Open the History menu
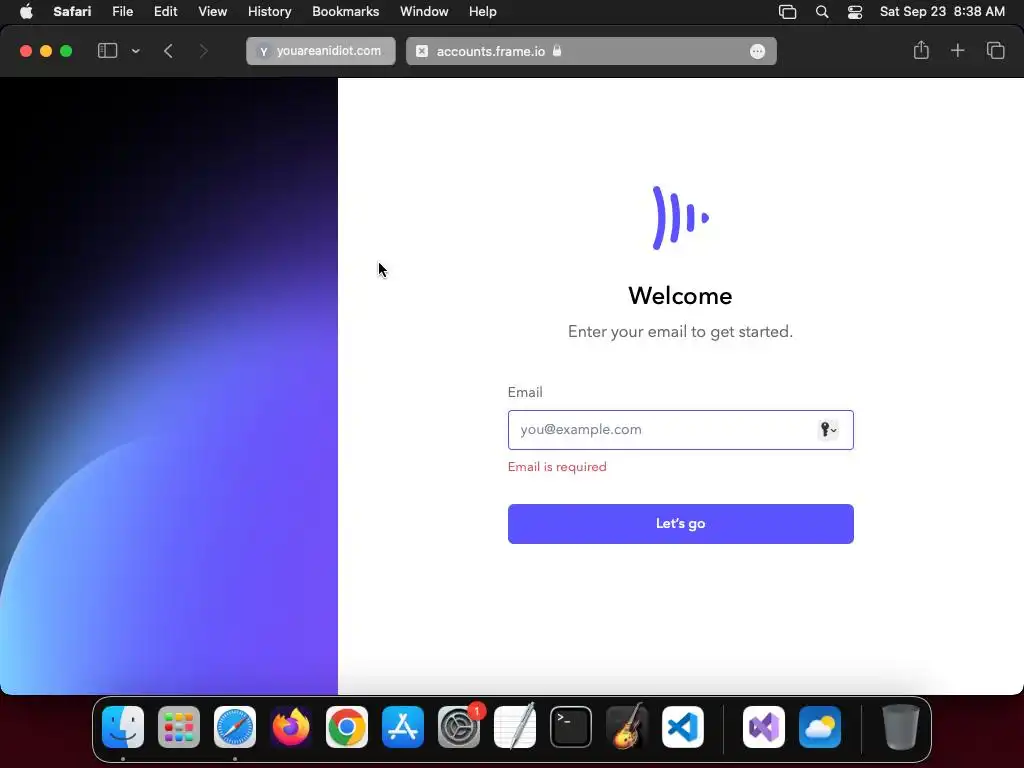The width and height of the screenshot is (1024, 768). coord(269,12)
